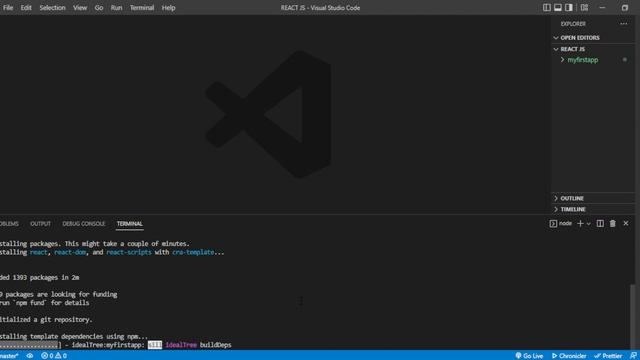The height and width of the screenshot is (360, 640).
Task: Click the node terminal shell icon
Action: [x=553, y=224]
